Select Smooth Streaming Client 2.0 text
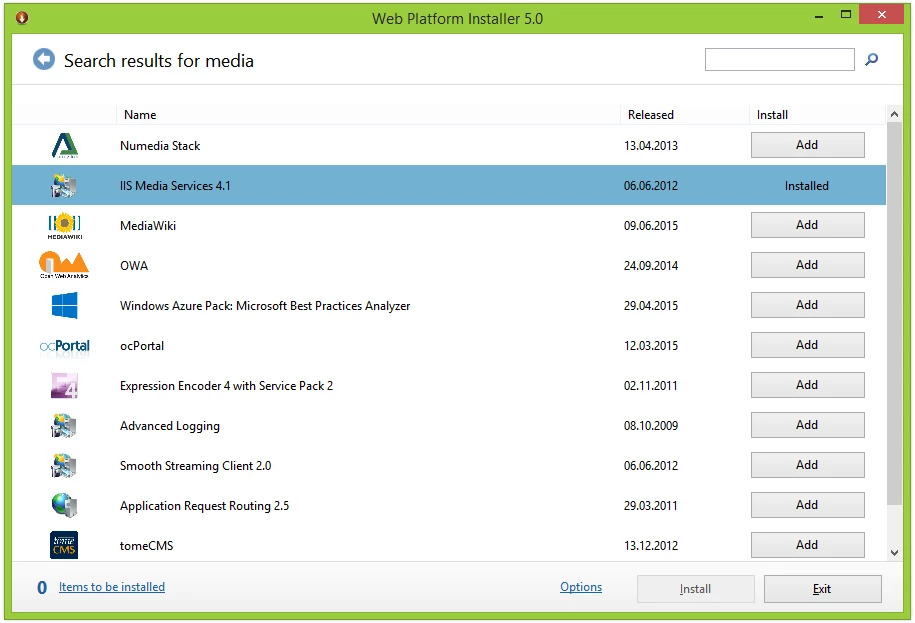 coord(195,466)
